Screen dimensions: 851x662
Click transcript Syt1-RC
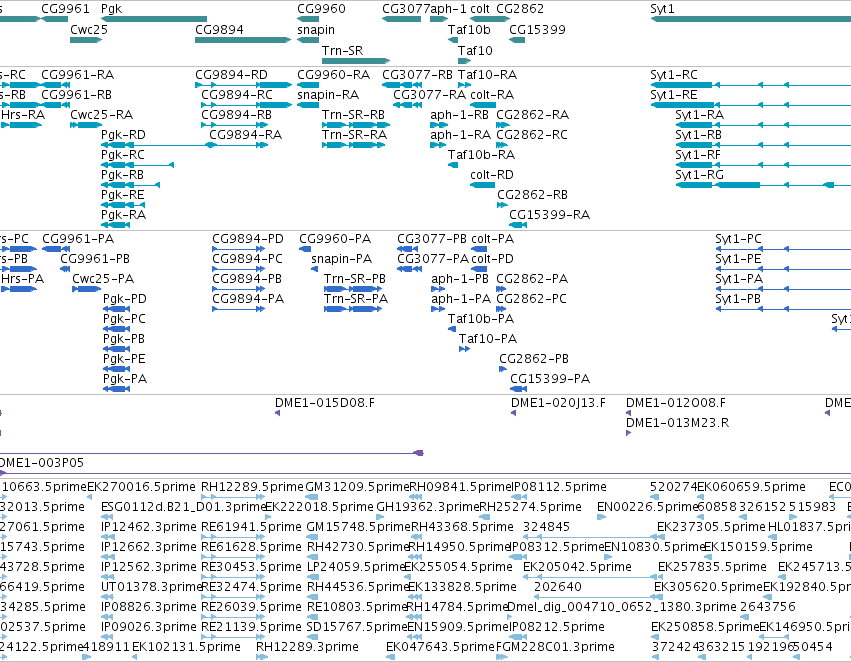674,75
